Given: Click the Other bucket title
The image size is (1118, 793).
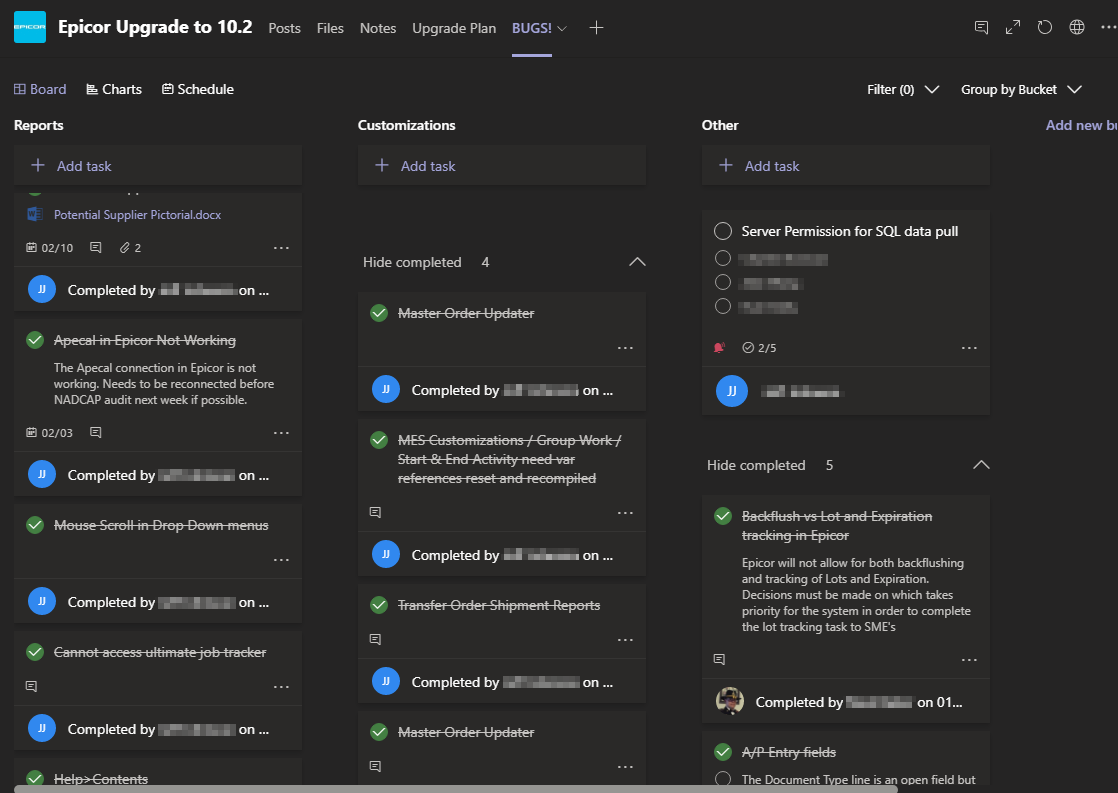Looking at the screenshot, I should pyautogui.click(x=719, y=125).
